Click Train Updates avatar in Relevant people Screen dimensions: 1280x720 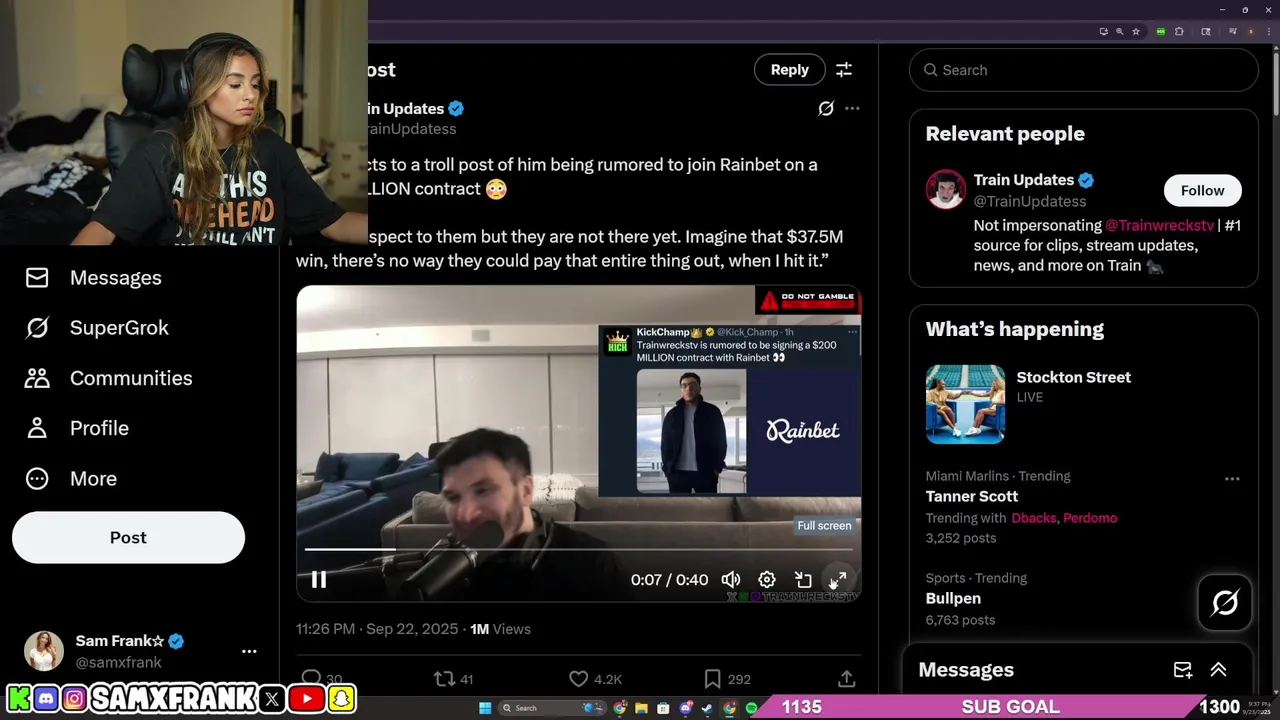[x=945, y=190]
